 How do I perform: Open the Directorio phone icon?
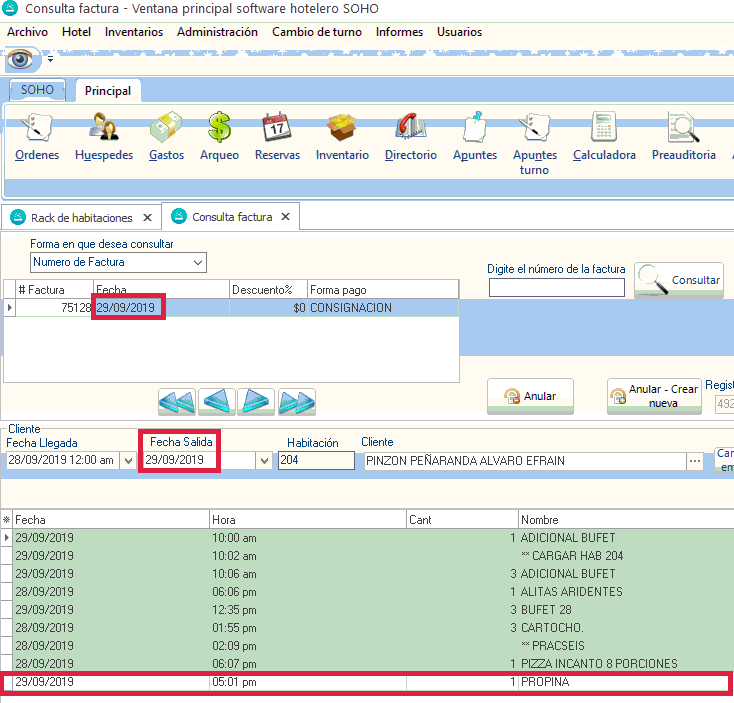point(410,136)
